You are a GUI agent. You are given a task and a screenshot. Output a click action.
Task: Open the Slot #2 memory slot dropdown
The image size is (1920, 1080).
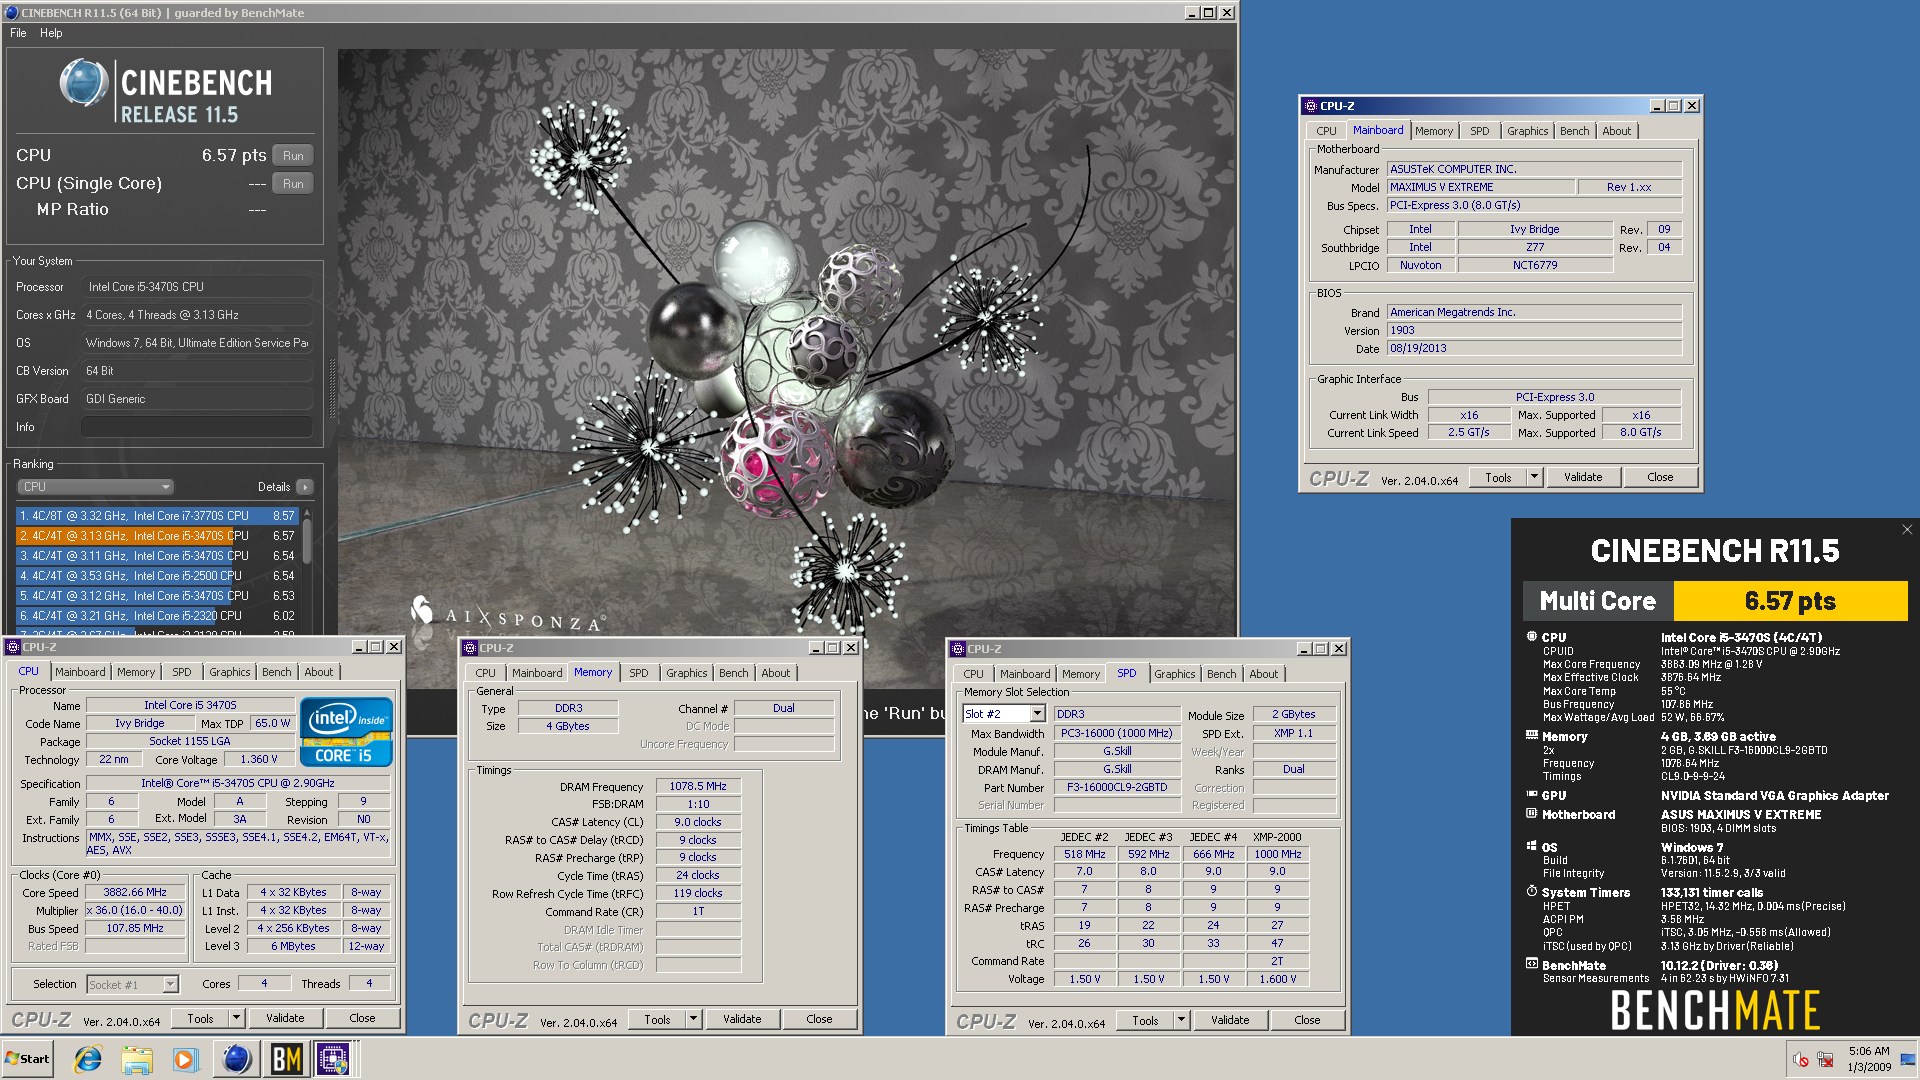pyautogui.click(x=1037, y=714)
